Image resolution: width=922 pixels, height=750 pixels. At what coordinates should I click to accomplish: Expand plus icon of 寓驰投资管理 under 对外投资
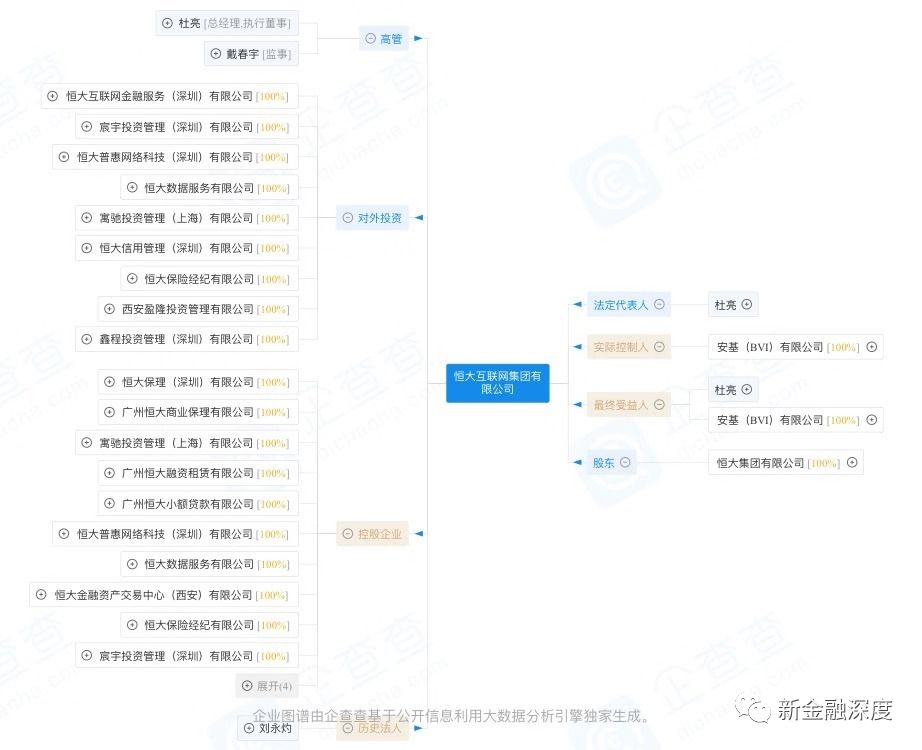86,218
